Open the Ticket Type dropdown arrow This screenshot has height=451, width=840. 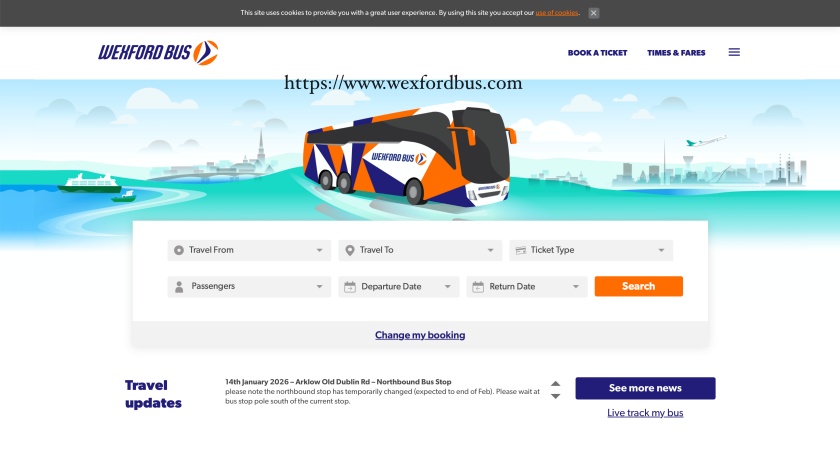pyautogui.click(x=661, y=250)
